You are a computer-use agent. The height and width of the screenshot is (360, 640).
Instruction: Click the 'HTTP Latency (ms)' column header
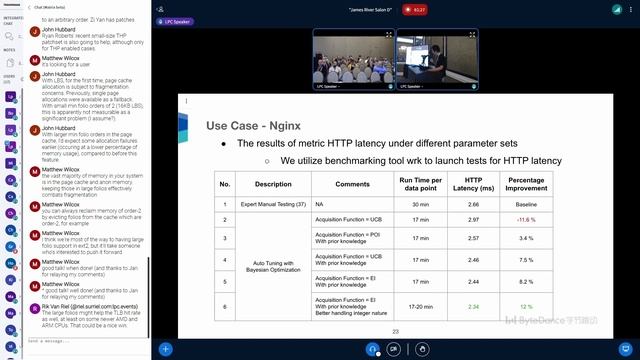coord(473,184)
